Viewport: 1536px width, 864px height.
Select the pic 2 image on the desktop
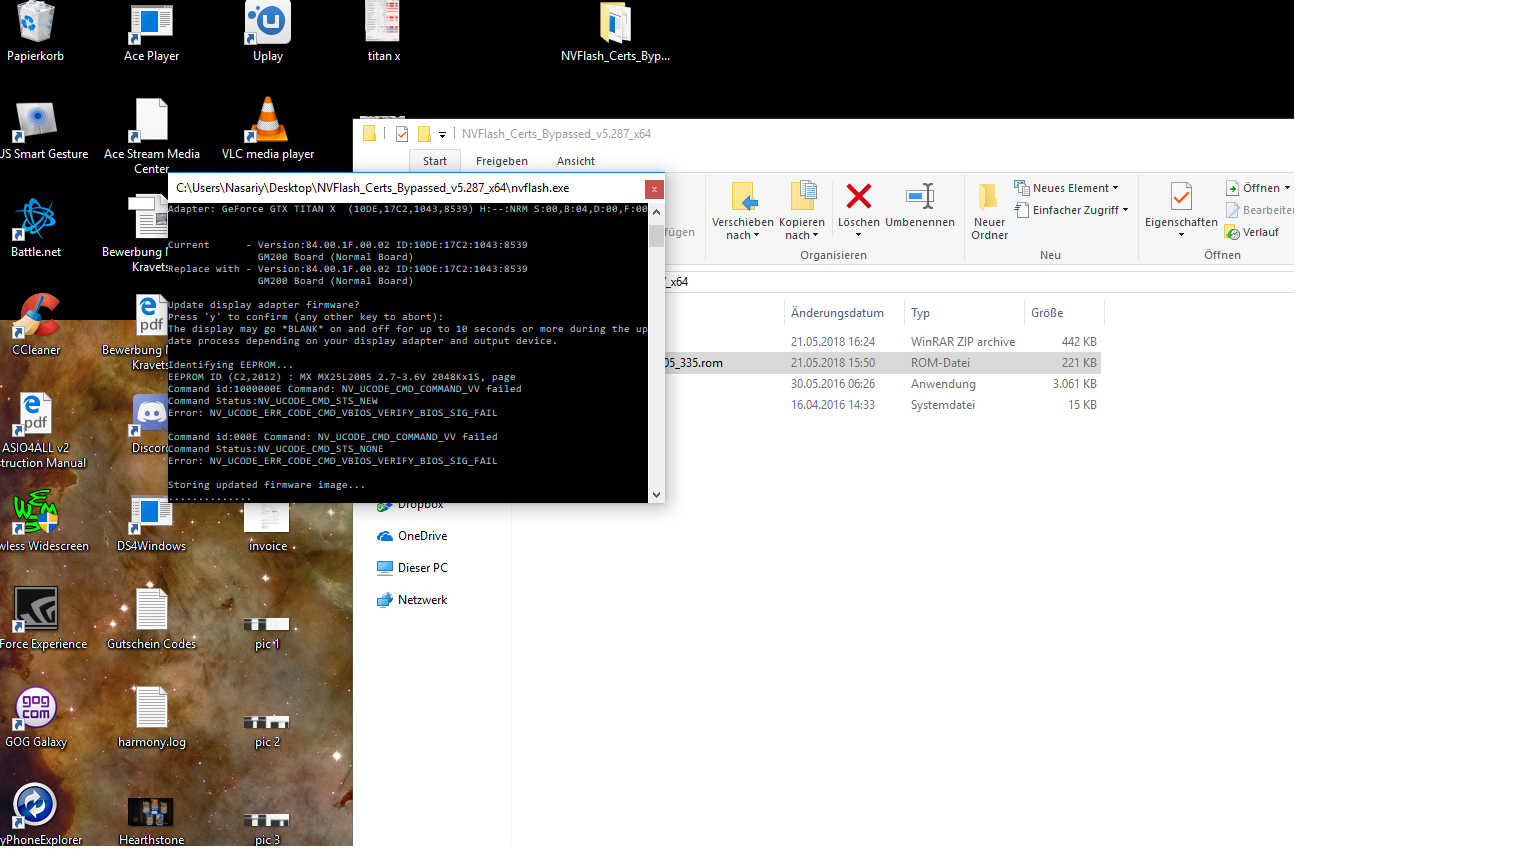click(267, 731)
